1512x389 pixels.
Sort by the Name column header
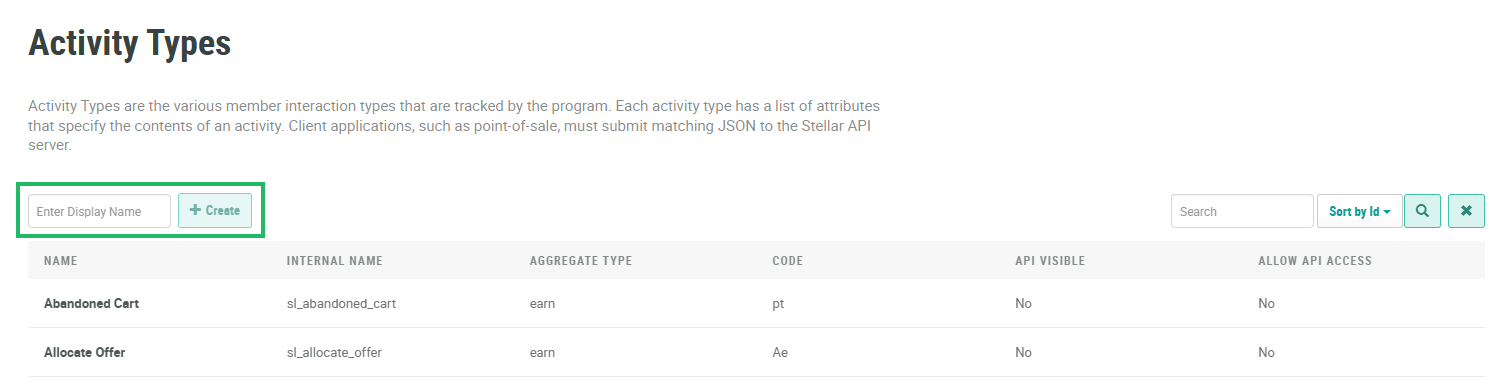tap(61, 261)
